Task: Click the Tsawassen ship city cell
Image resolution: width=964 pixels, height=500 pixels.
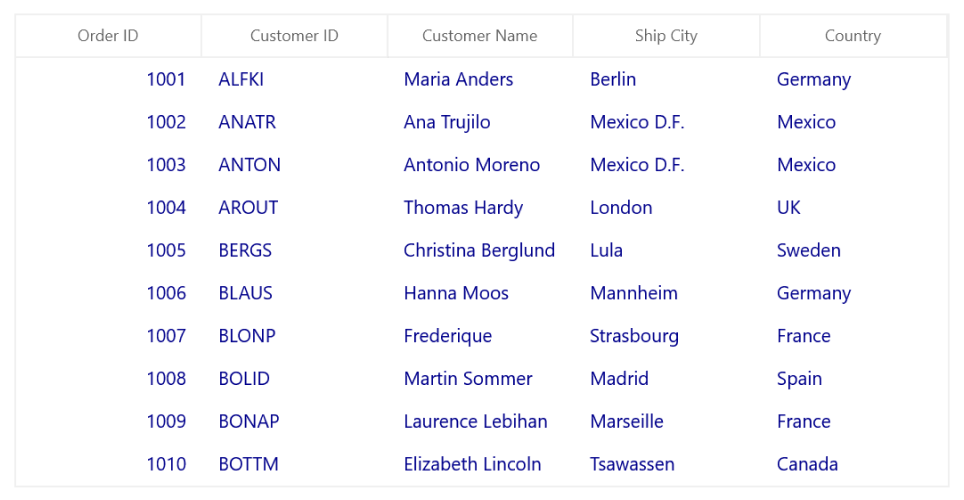Action: coord(632,464)
